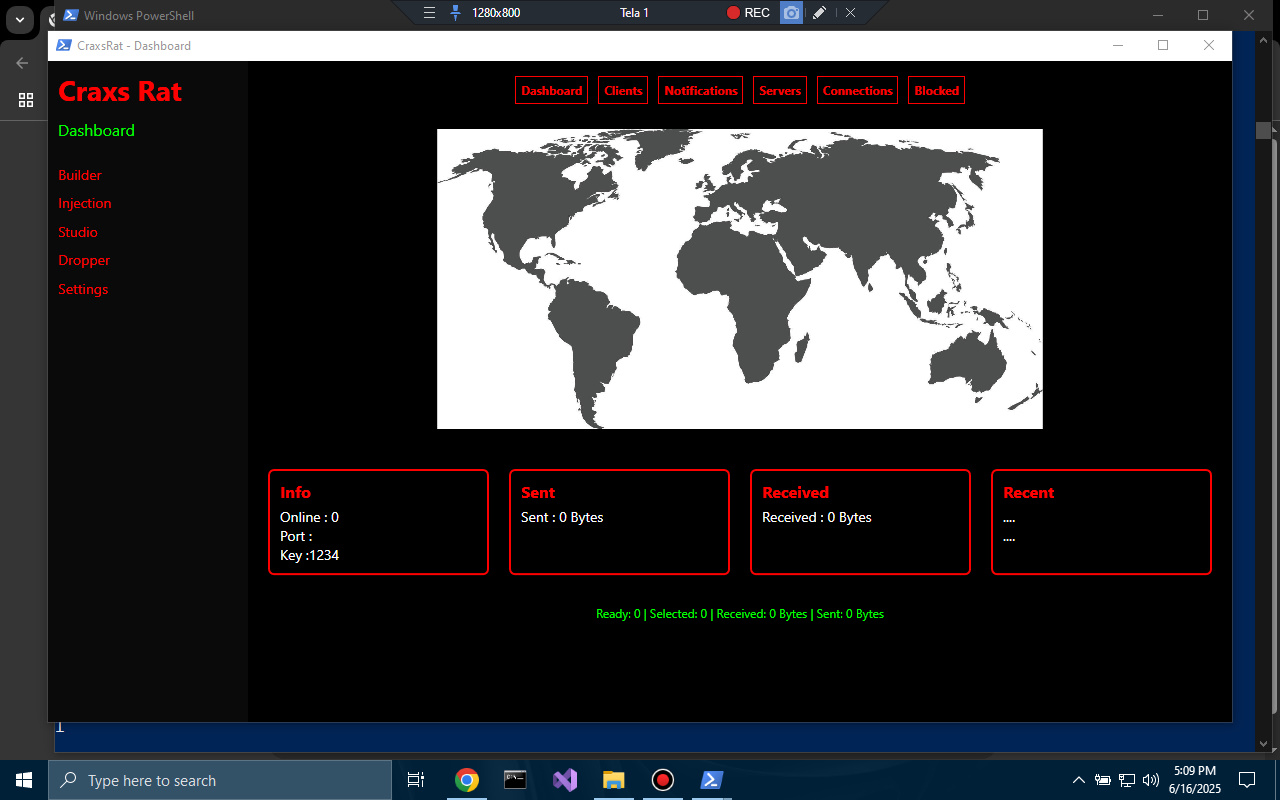1280x800 pixels.
Task: Click the Recent card heading
Action: click(x=1028, y=493)
